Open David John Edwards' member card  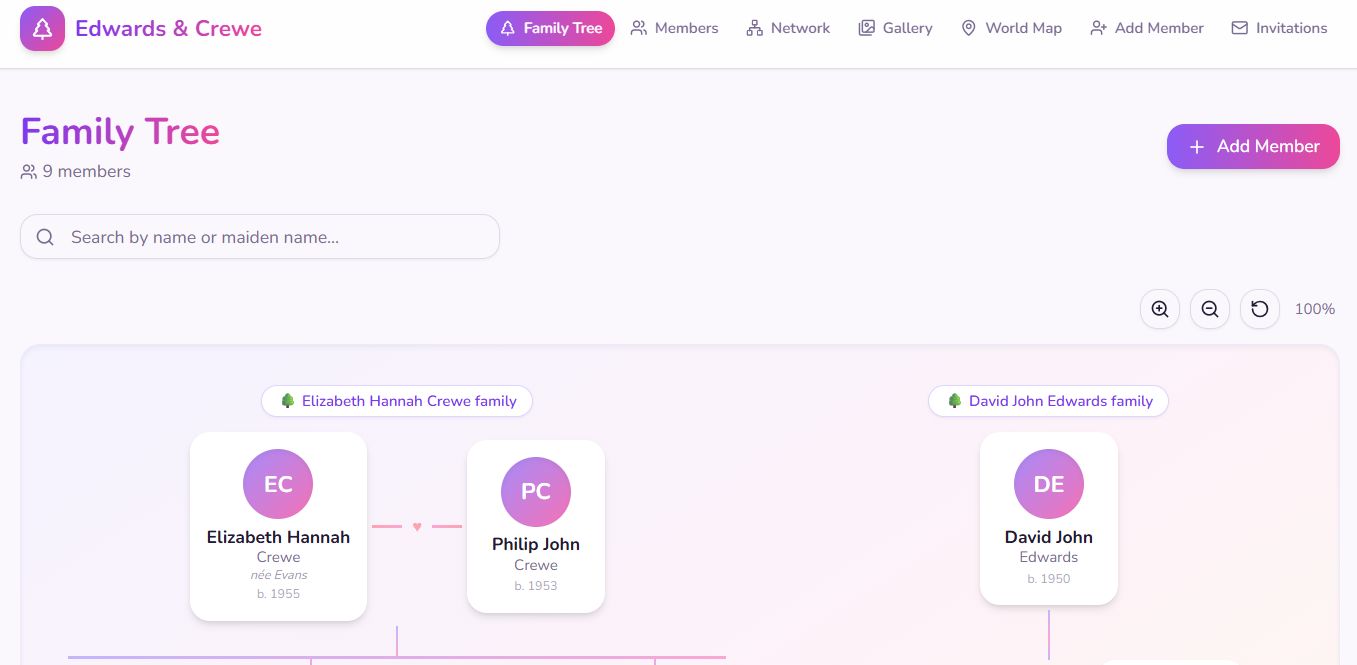(1049, 518)
